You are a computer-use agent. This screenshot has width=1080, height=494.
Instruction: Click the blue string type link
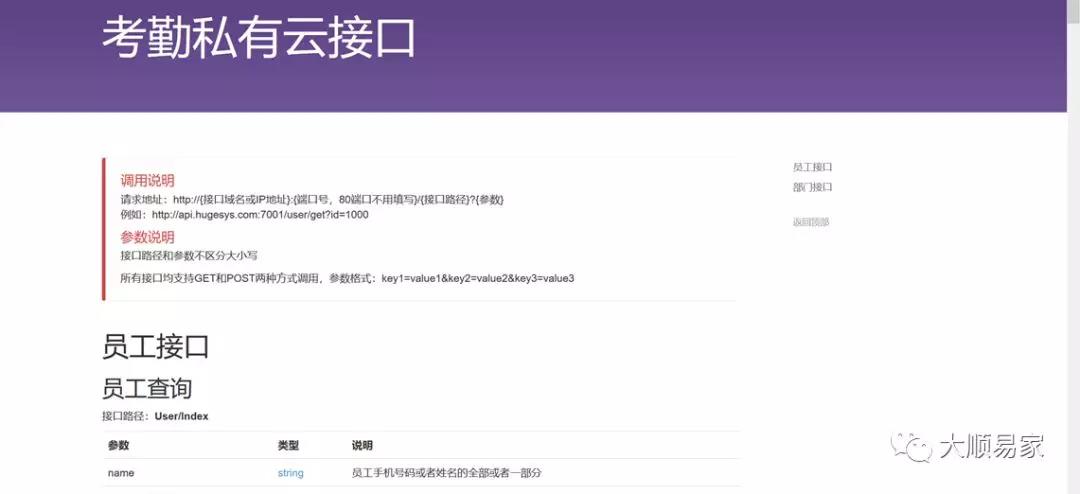coord(290,473)
